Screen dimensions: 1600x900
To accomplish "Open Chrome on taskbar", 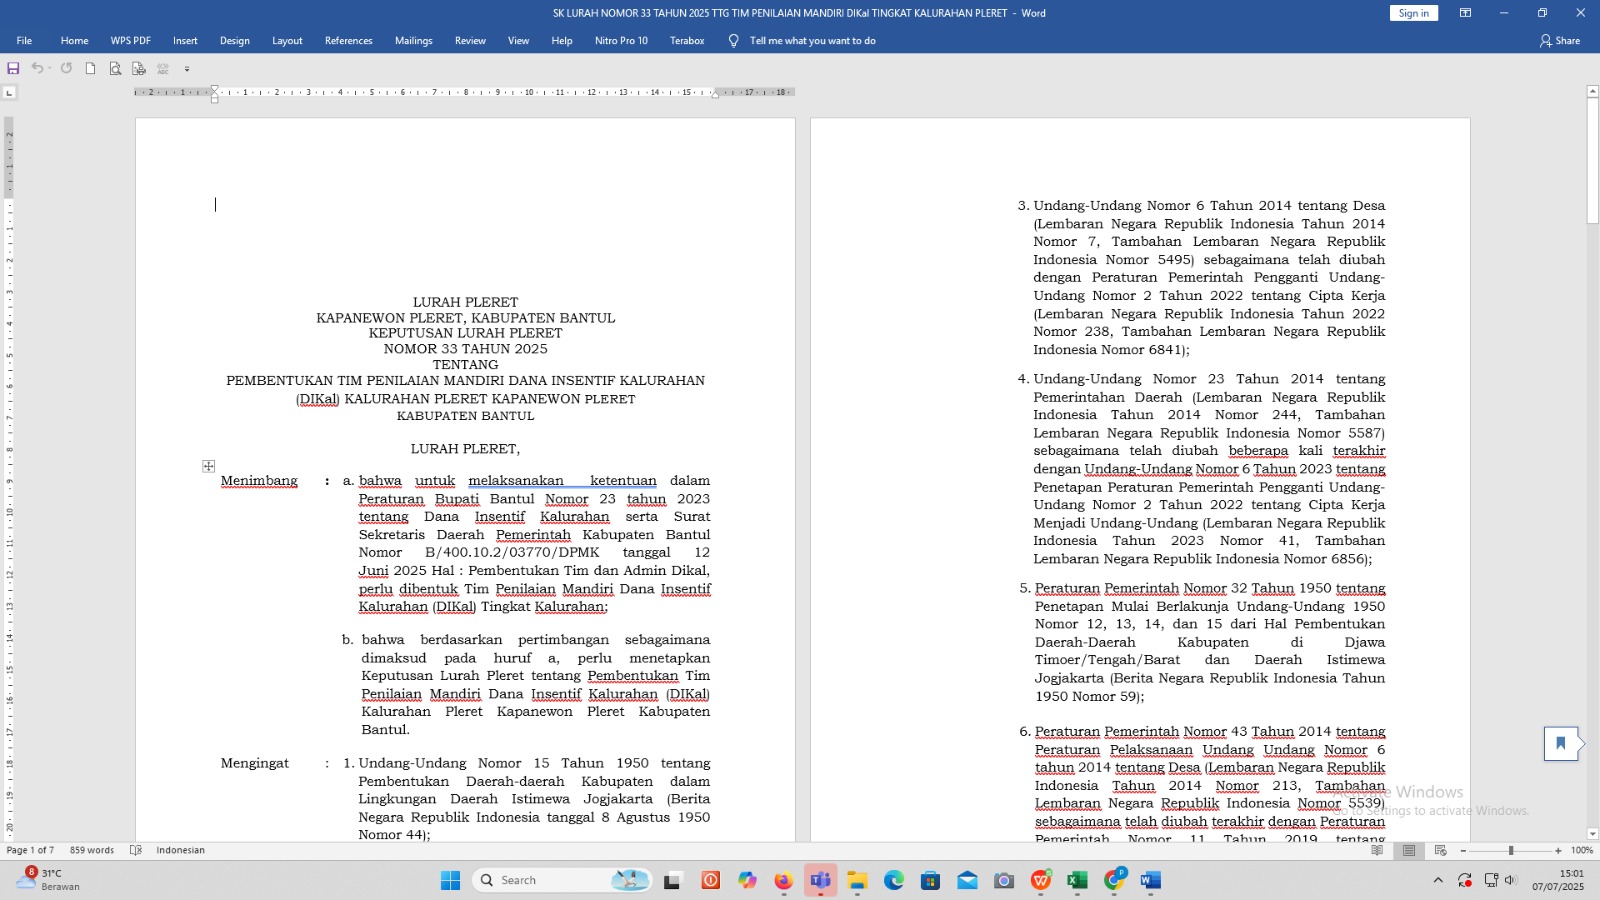I will click(x=1114, y=880).
